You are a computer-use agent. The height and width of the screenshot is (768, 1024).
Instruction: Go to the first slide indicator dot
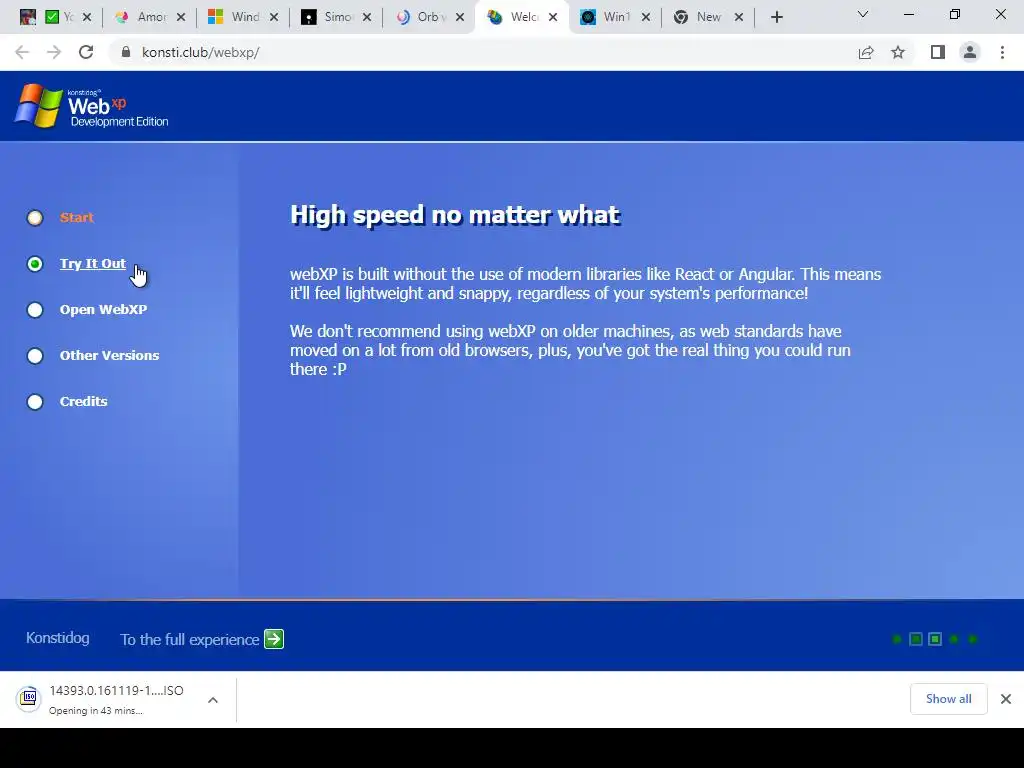(x=897, y=639)
